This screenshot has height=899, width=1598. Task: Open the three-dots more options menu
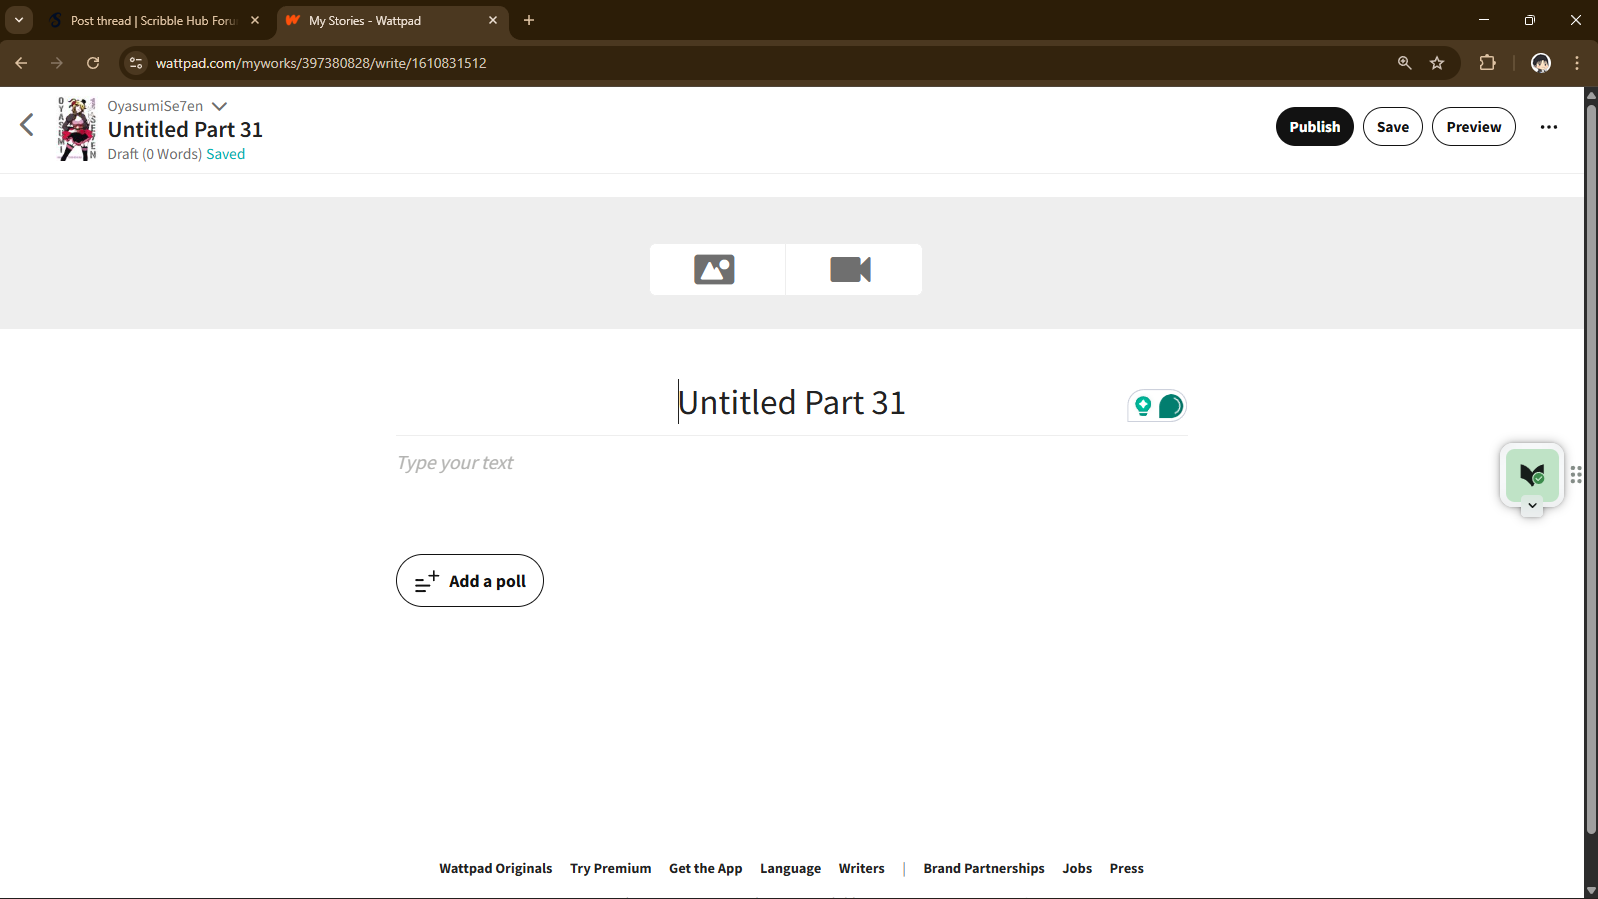click(x=1548, y=127)
